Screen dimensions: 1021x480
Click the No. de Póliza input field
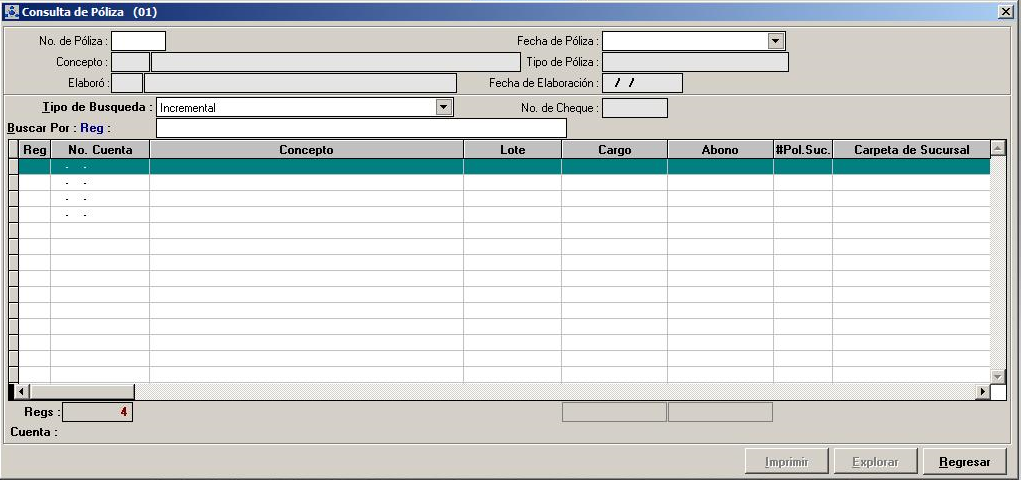138,41
